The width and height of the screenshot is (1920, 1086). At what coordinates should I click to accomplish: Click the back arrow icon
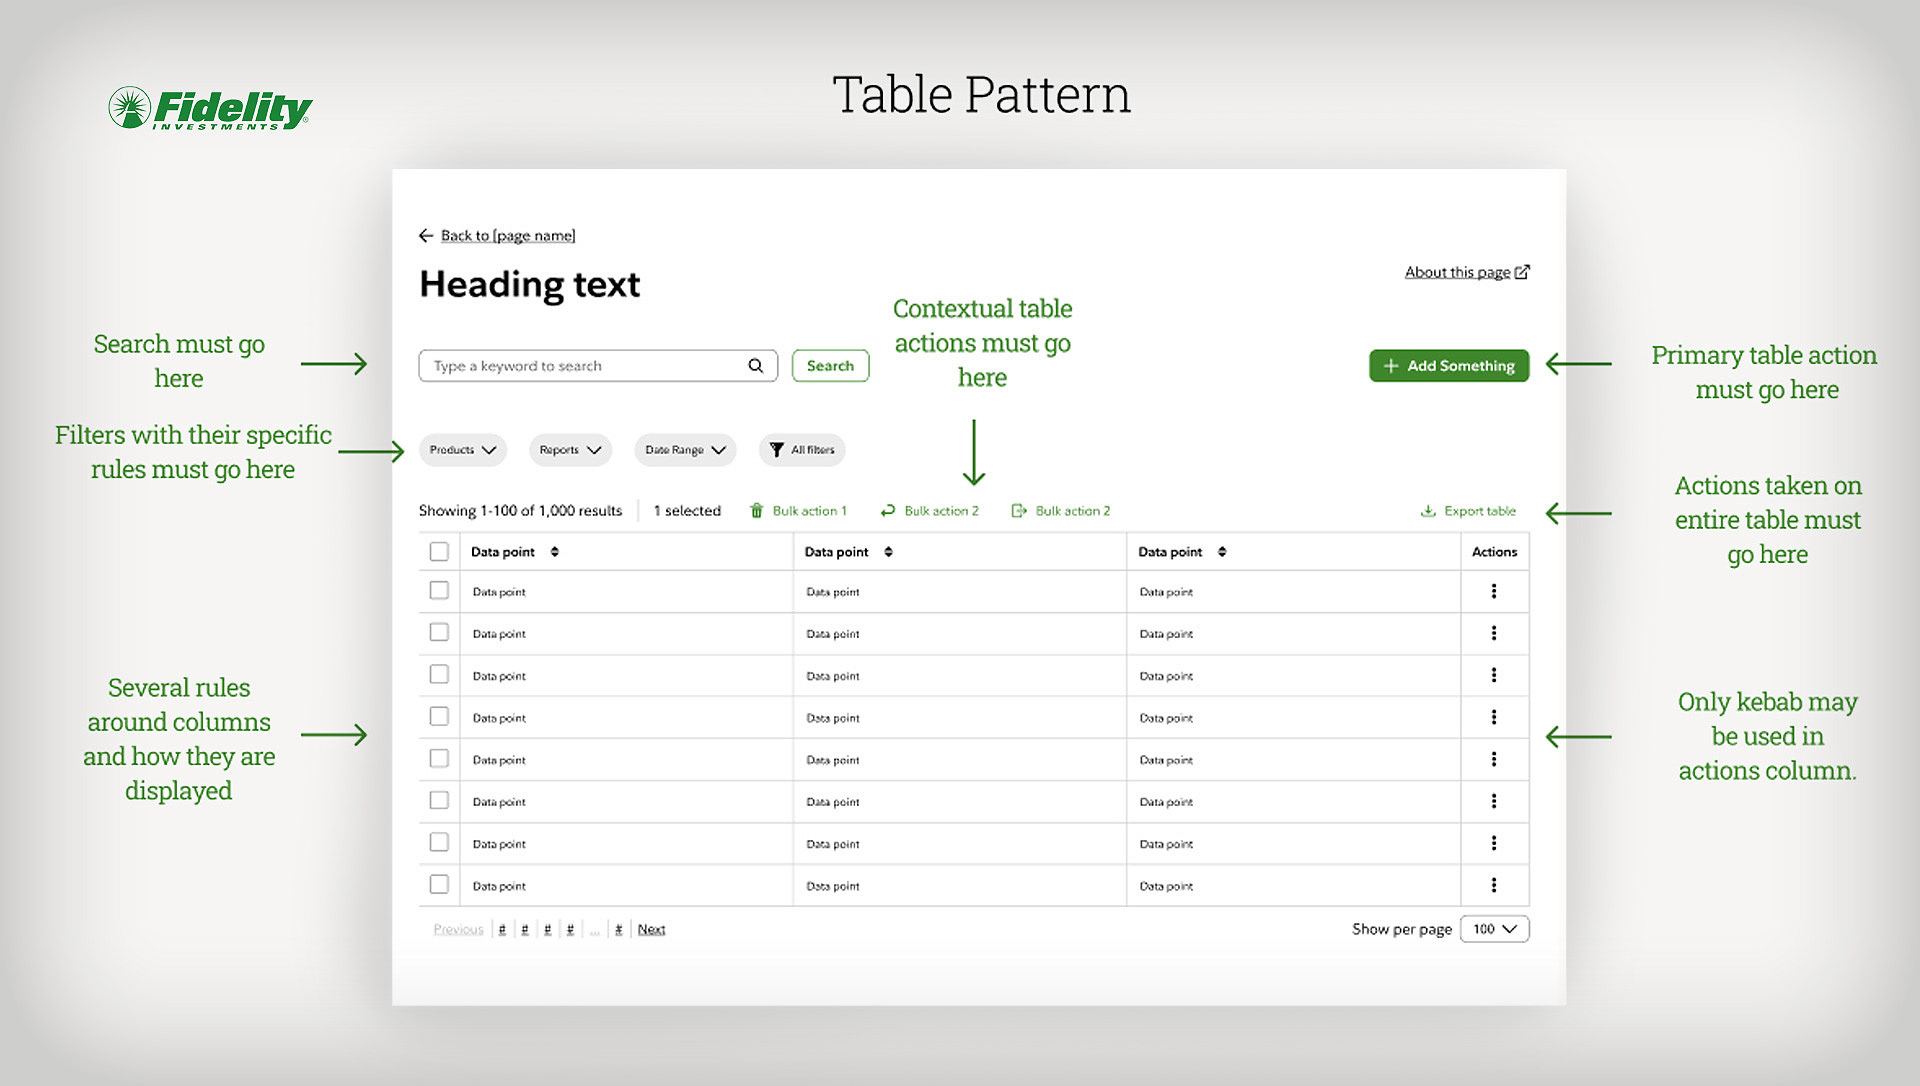tap(426, 236)
